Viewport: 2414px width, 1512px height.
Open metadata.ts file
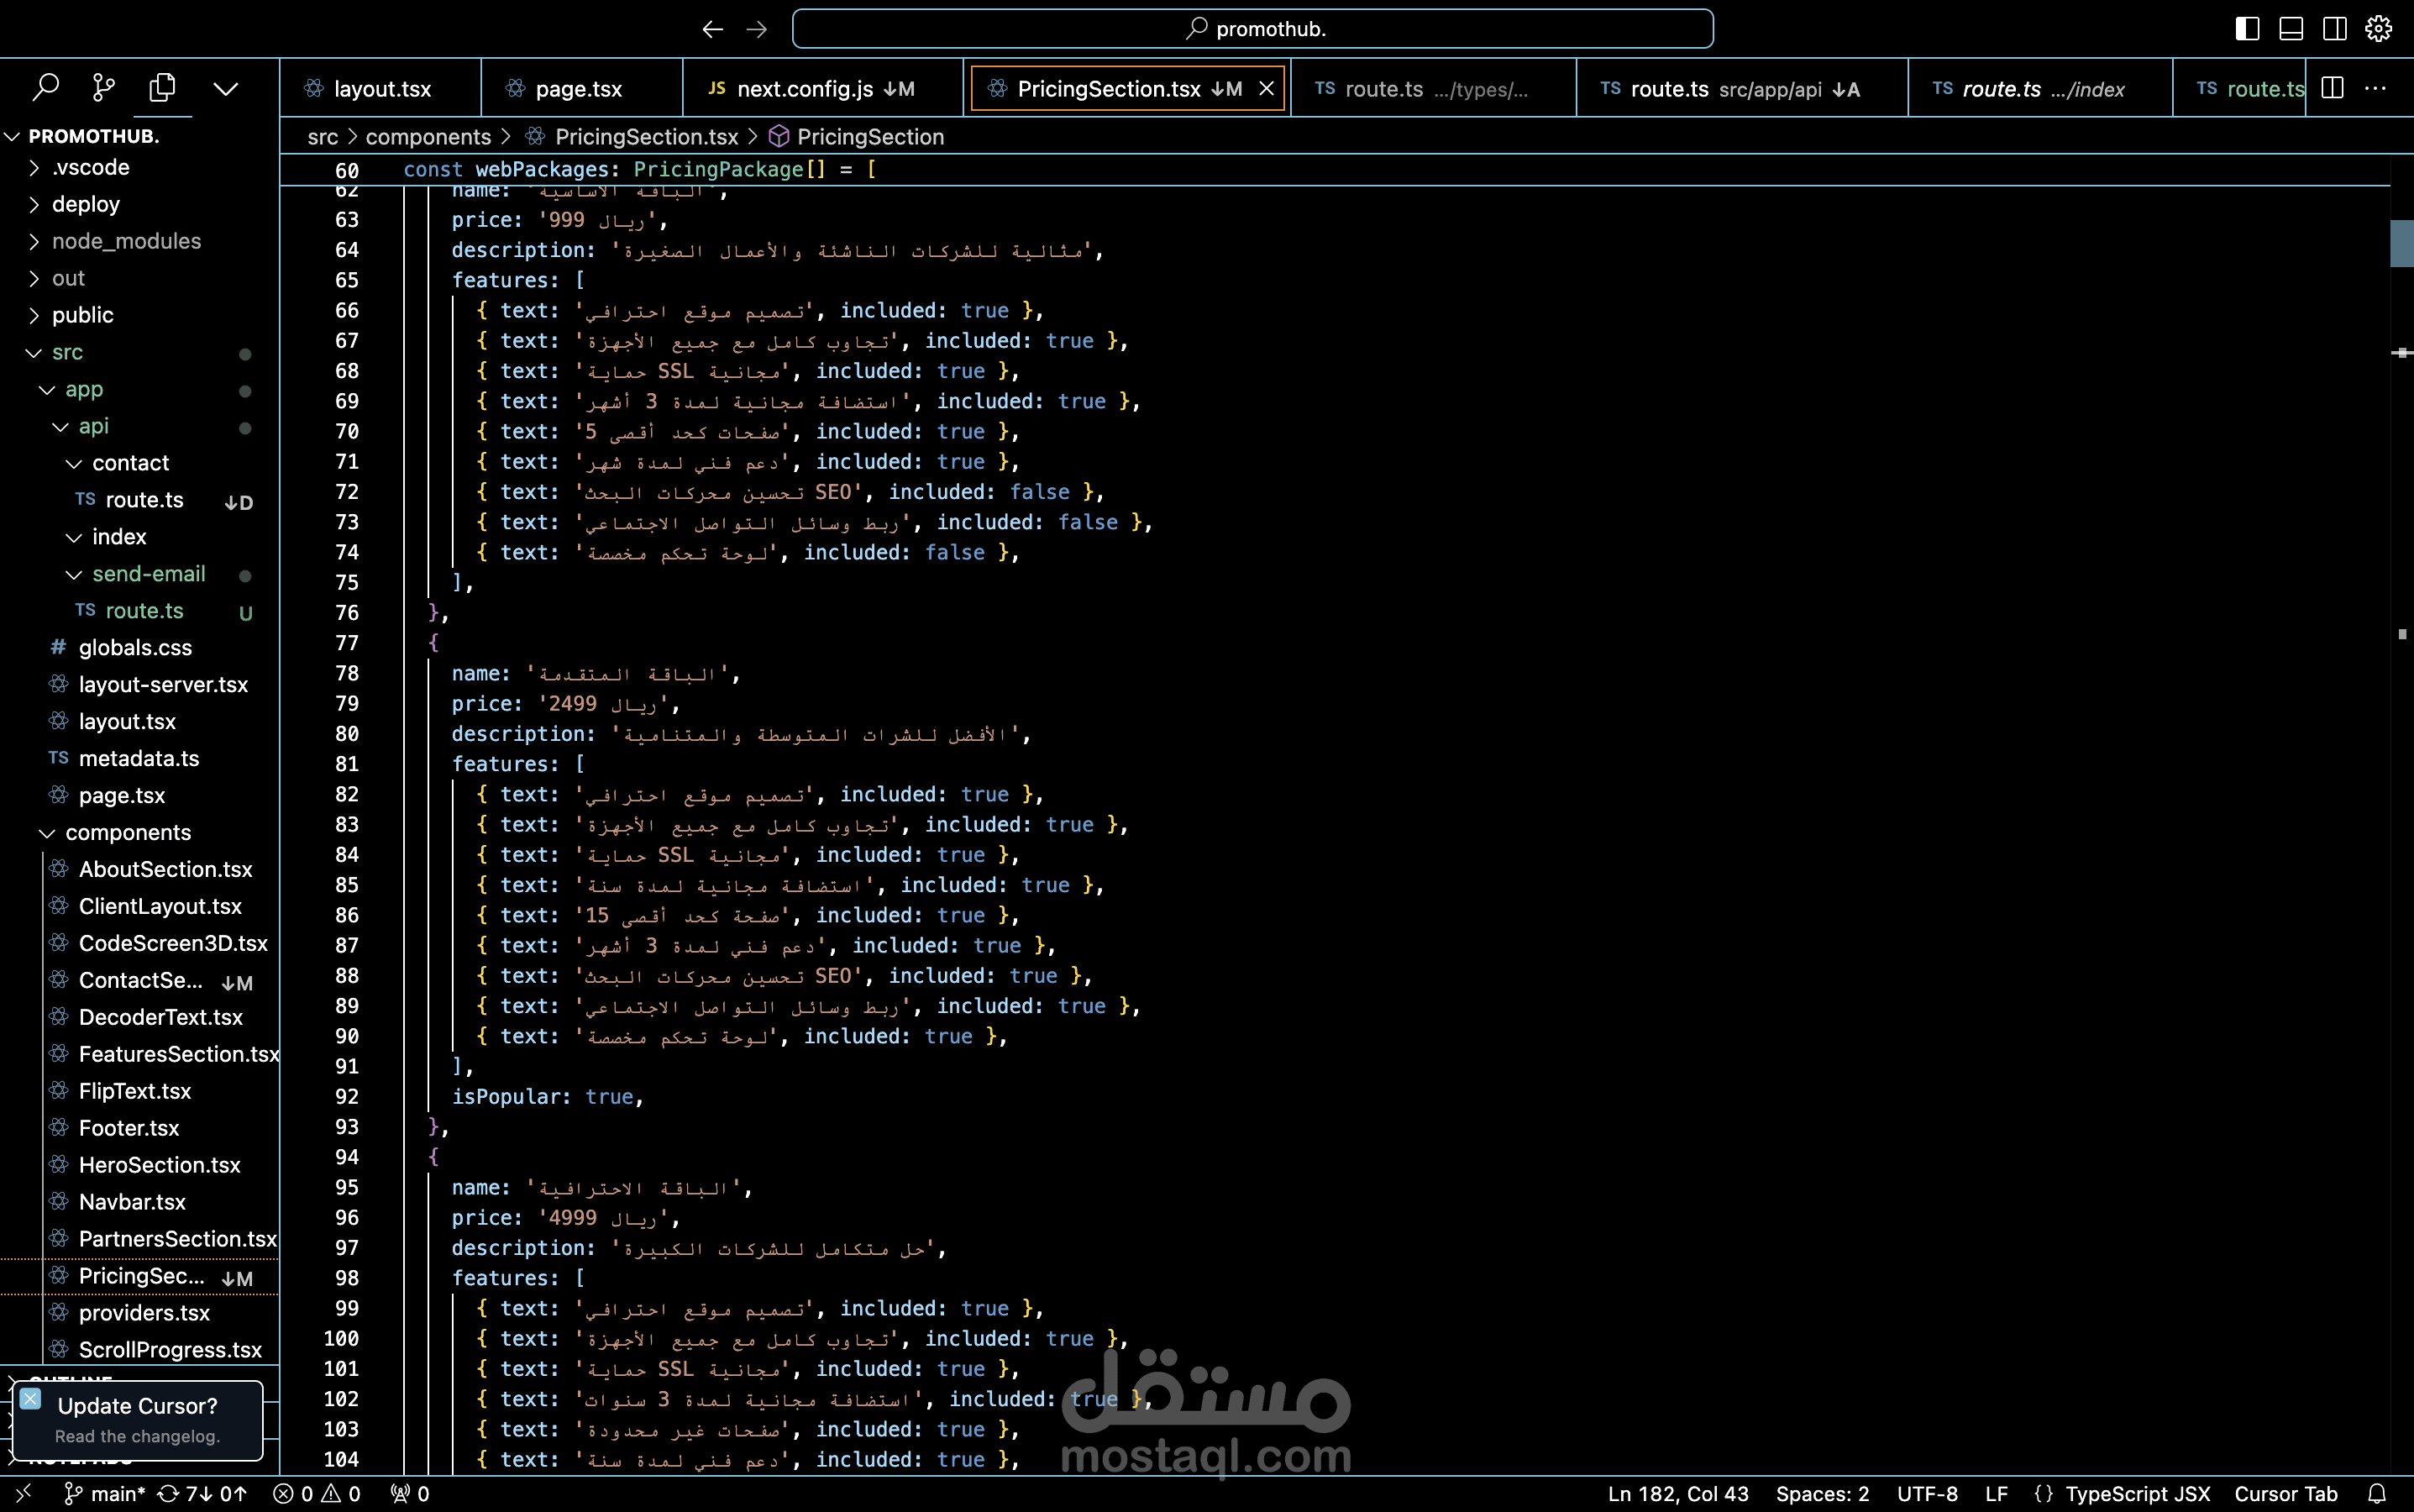[x=139, y=759]
